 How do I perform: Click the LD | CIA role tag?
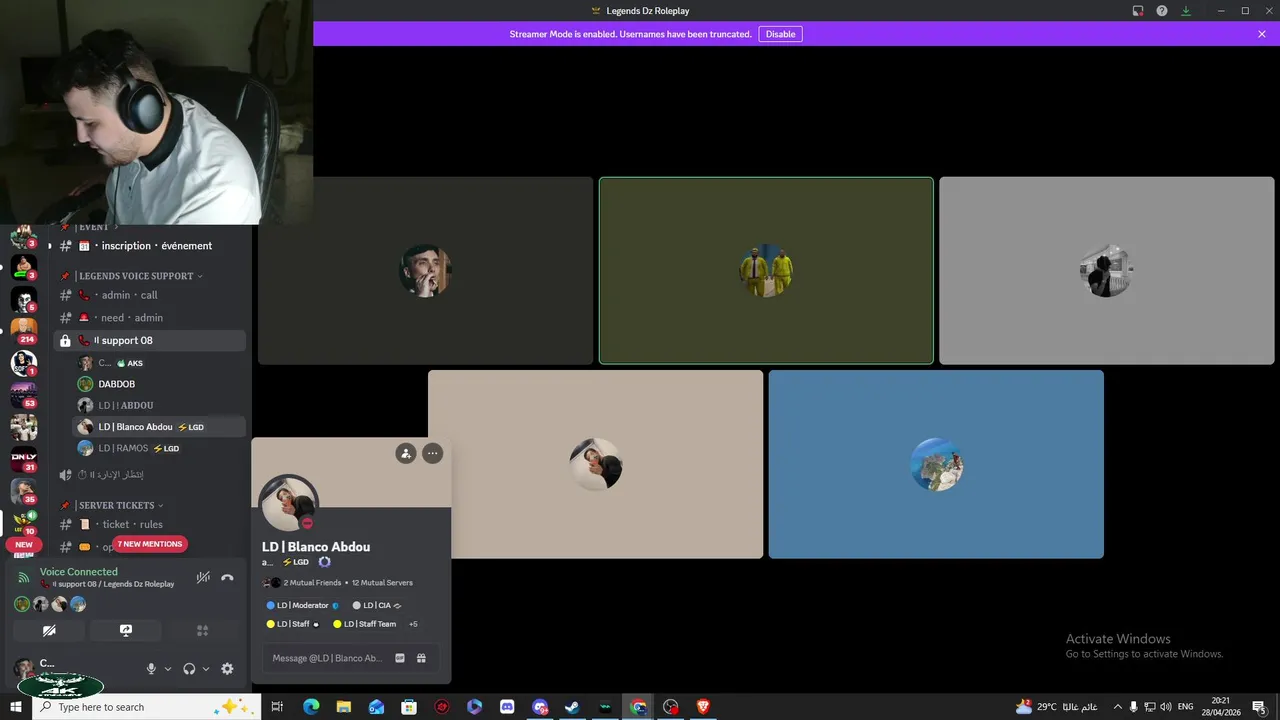pos(377,605)
